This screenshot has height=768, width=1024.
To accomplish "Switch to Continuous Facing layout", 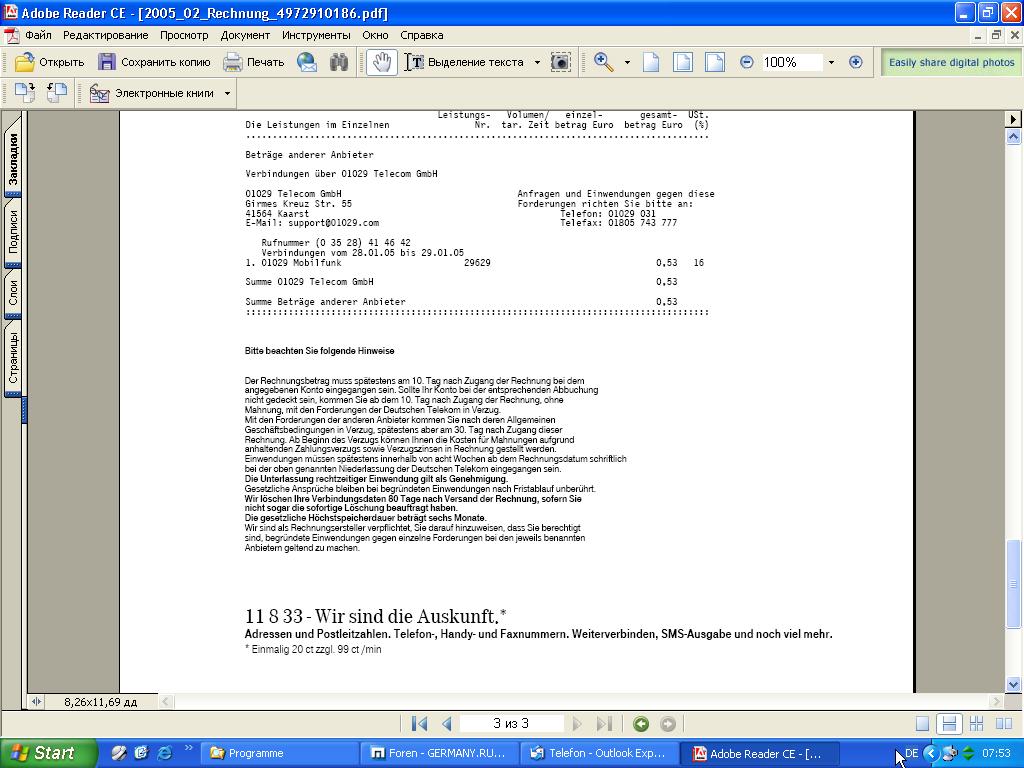I will click(x=976, y=724).
